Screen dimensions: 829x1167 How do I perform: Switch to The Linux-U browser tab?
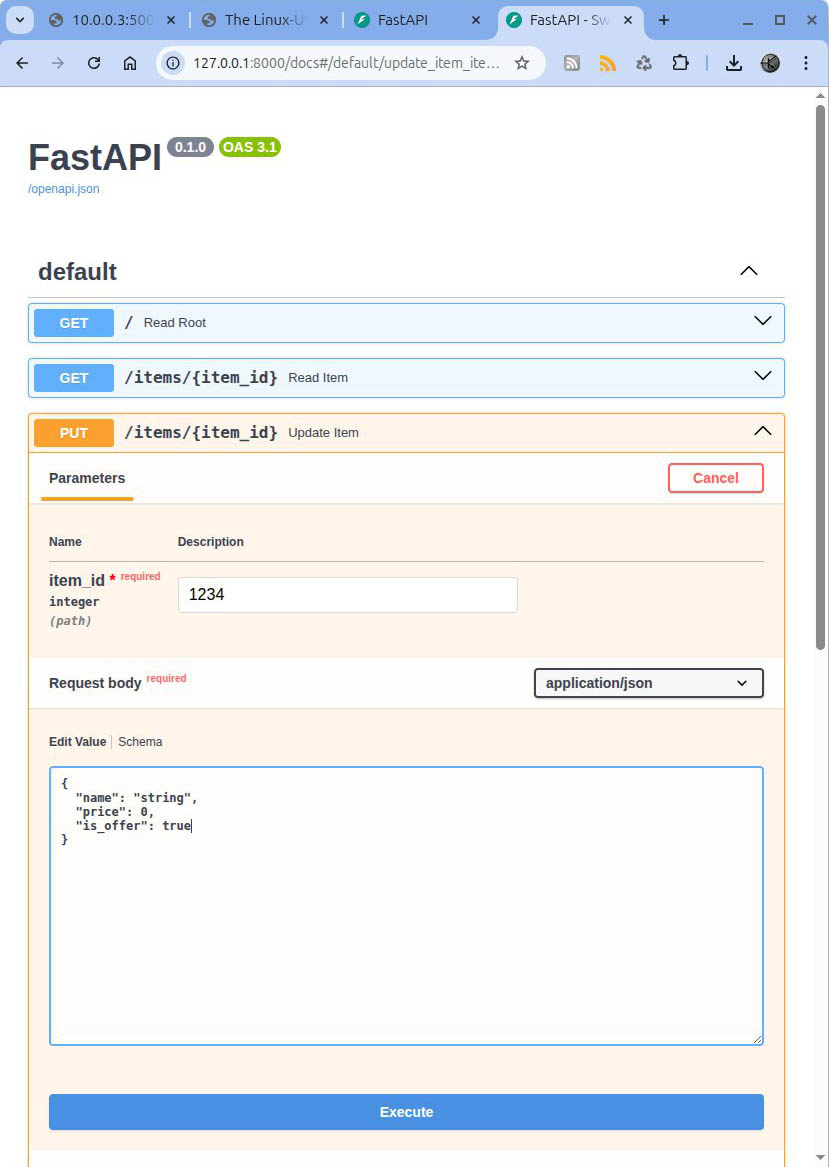coord(262,20)
